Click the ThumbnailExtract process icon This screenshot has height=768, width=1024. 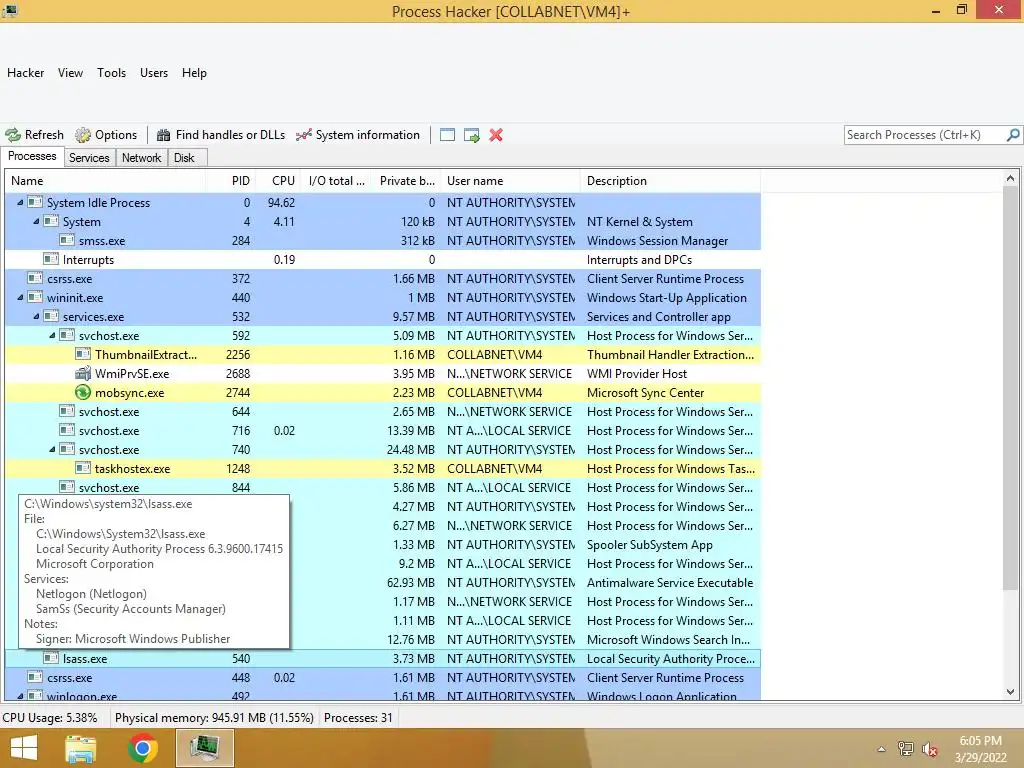pos(82,355)
